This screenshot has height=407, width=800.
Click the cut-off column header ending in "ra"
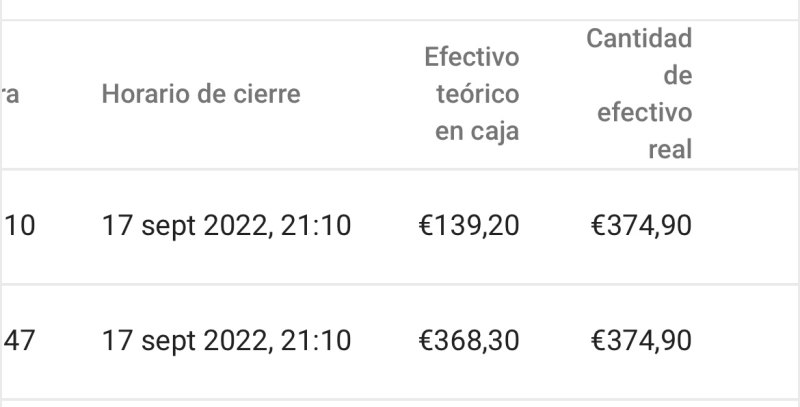(x=14, y=95)
